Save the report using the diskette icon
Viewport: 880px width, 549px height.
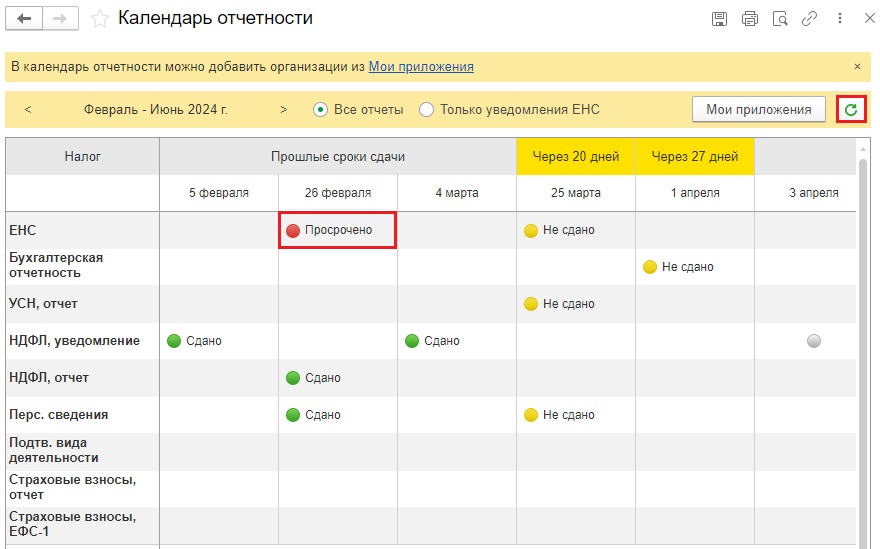(x=719, y=19)
